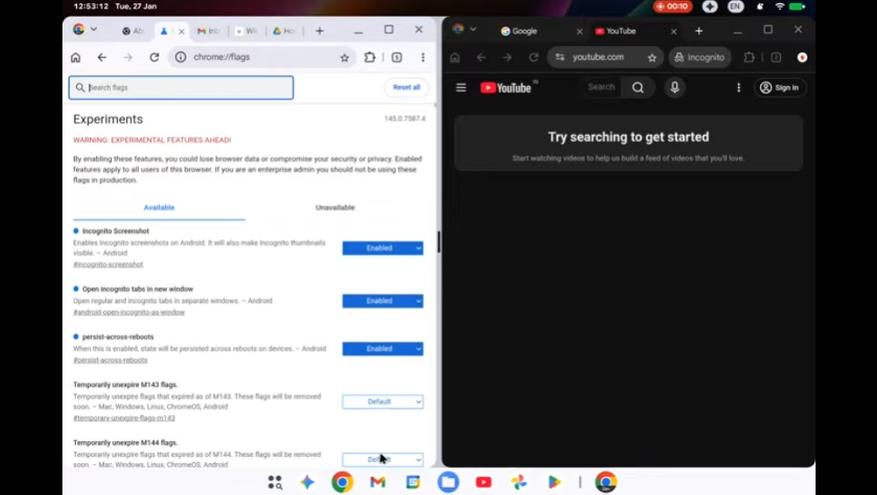This screenshot has width=877, height=495.
Task: Open YouTube settings three-dot menu
Action: 738,88
